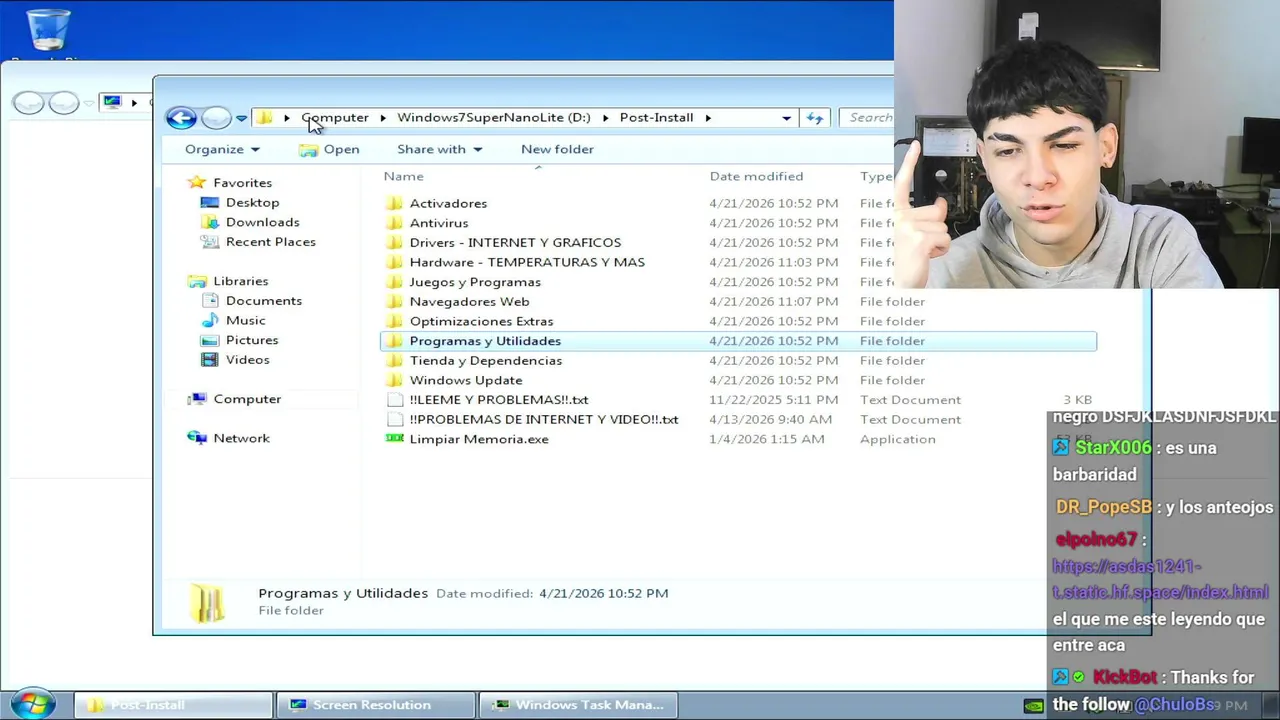The height and width of the screenshot is (720, 1280).
Task: Open the Documents library
Action: 263,301
